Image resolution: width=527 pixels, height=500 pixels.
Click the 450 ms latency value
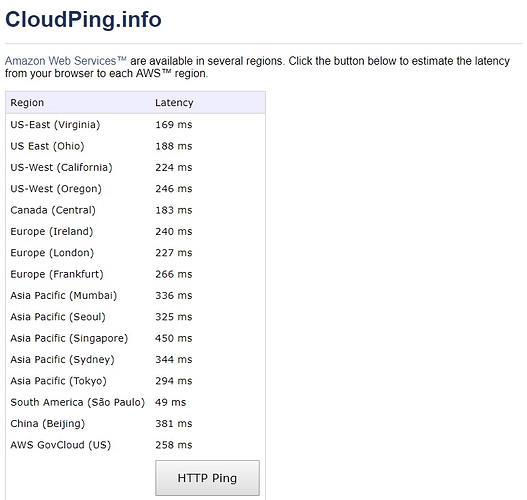pos(174,338)
